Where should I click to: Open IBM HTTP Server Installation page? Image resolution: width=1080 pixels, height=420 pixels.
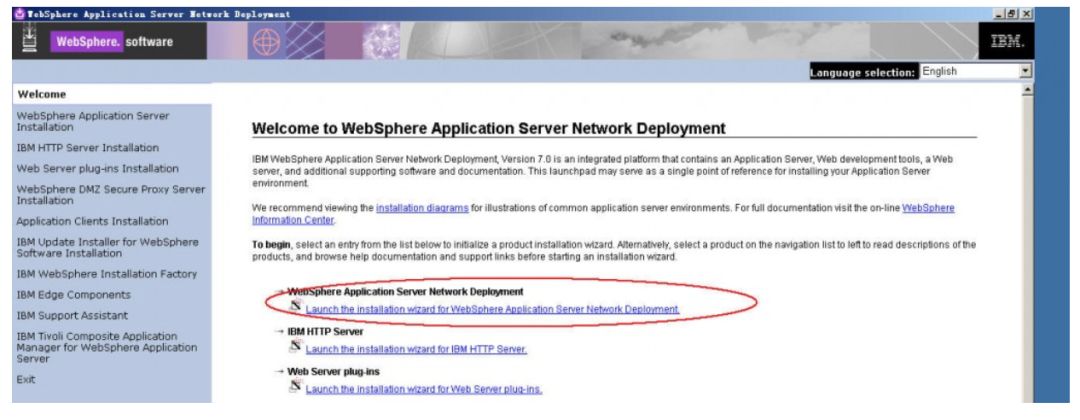point(87,148)
